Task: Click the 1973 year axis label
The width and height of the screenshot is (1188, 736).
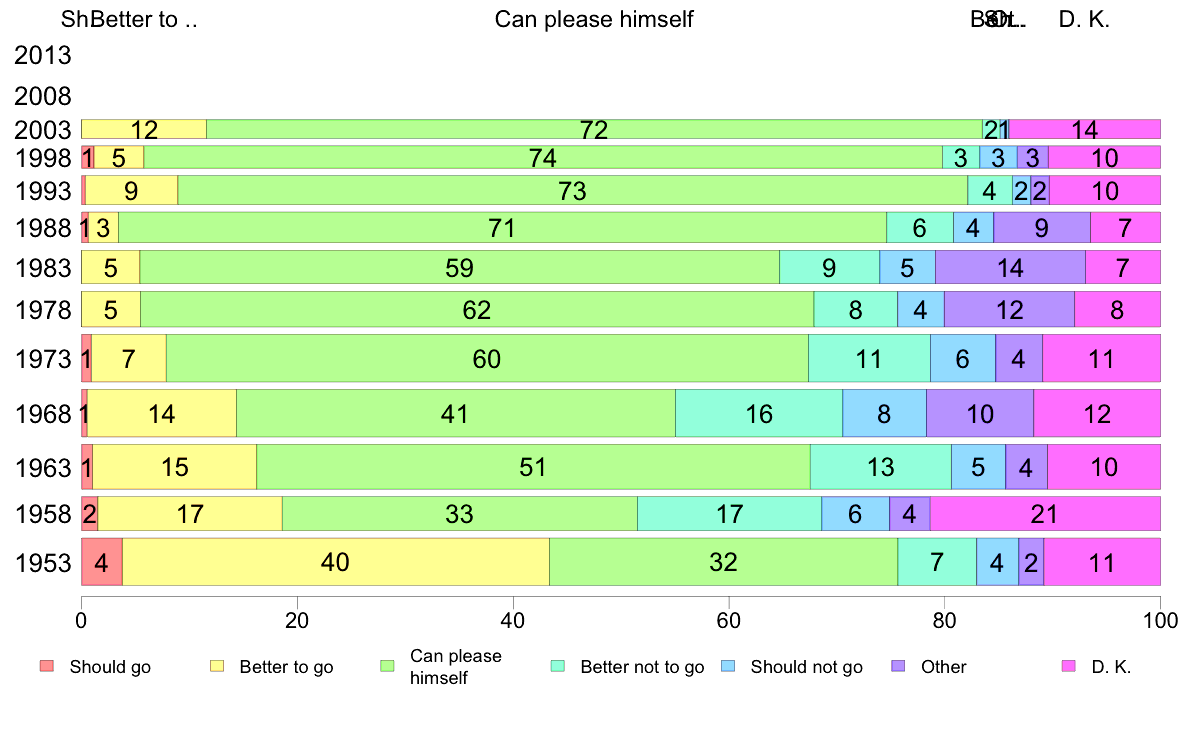Action: click(x=42, y=359)
